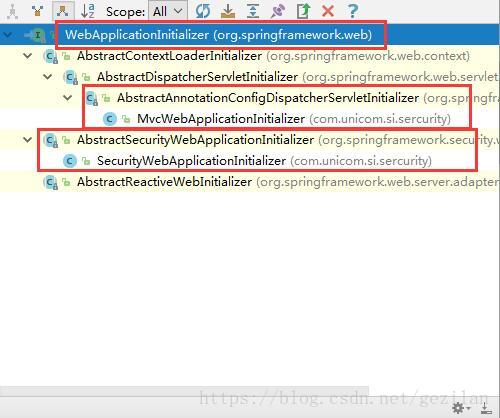Click the interface icon of WebApplicationInitializer
This screenshot has width=500, height=418.
pyautogui.click(x=38, y=35)
